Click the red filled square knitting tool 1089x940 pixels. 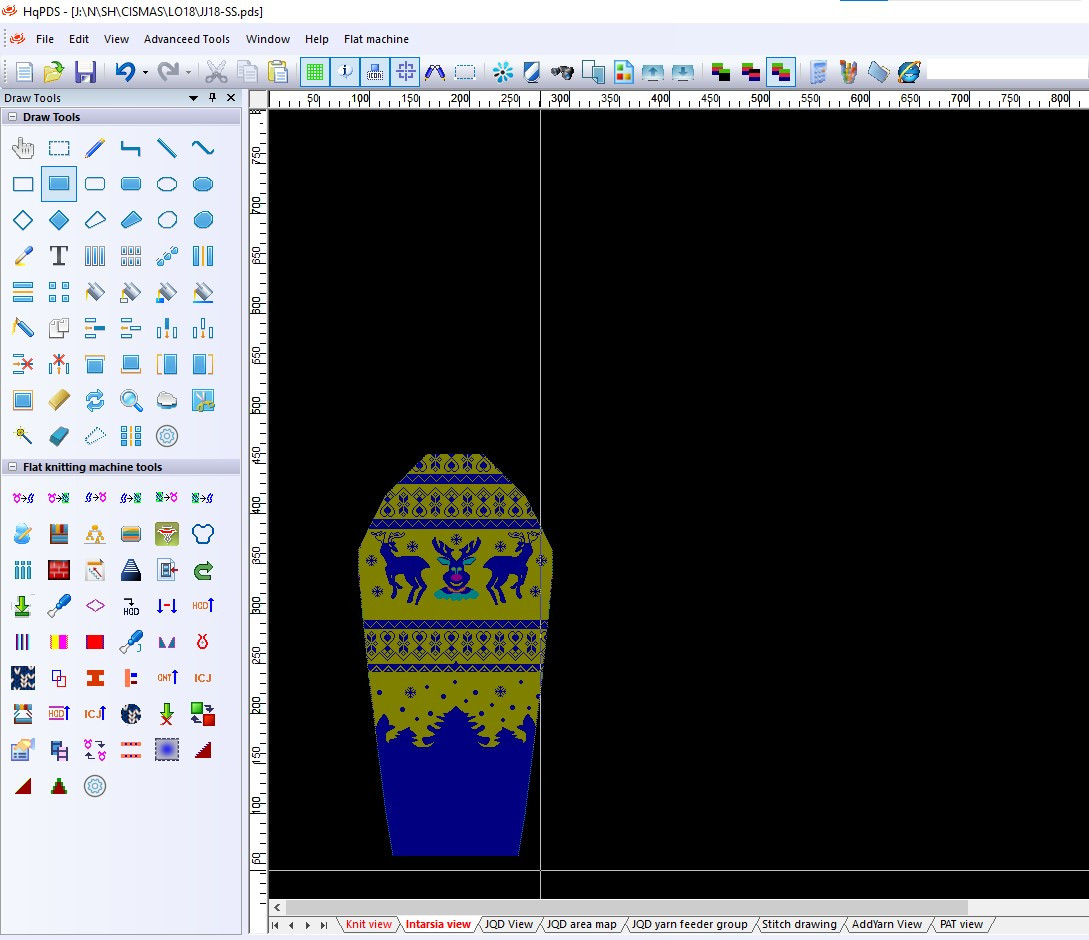(95, 641)
